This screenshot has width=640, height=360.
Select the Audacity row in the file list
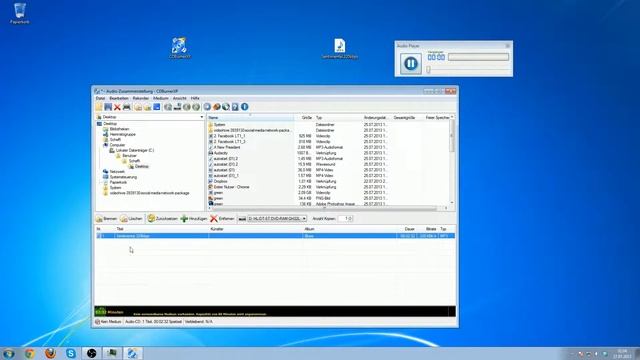[x=329, y=153]
